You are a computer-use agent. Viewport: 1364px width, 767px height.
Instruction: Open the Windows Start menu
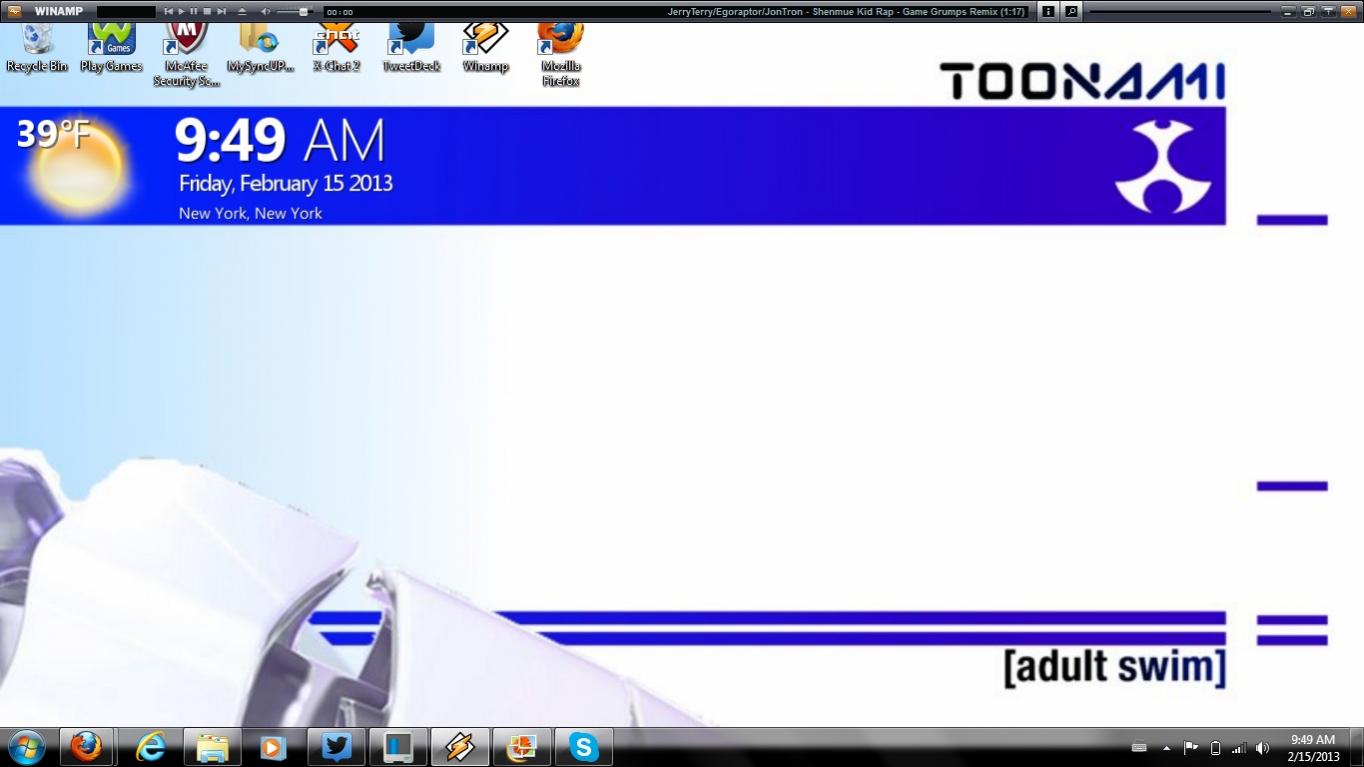tap(27, 747)
